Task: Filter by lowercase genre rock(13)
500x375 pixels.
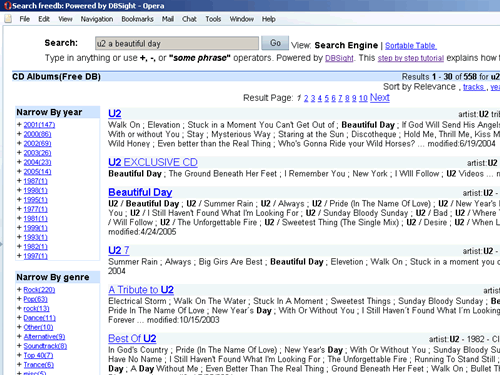Action: click(x=37, y=309)
